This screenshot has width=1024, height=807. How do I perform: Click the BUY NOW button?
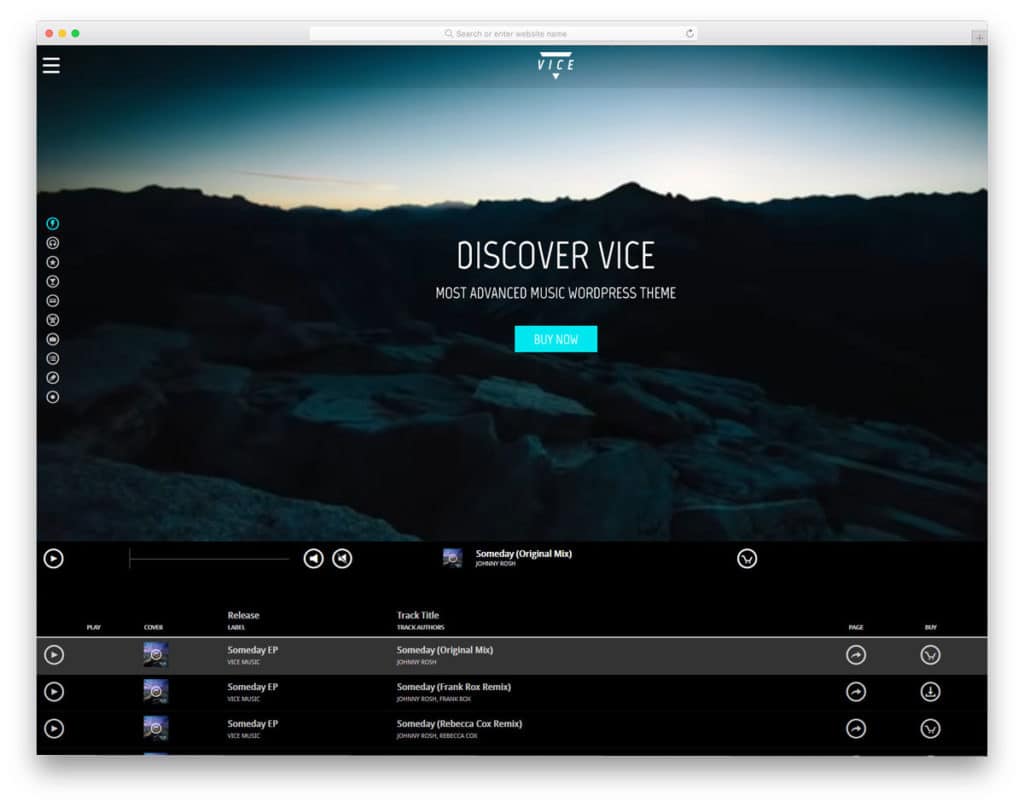pyautogui.click(x=555, y=339)
